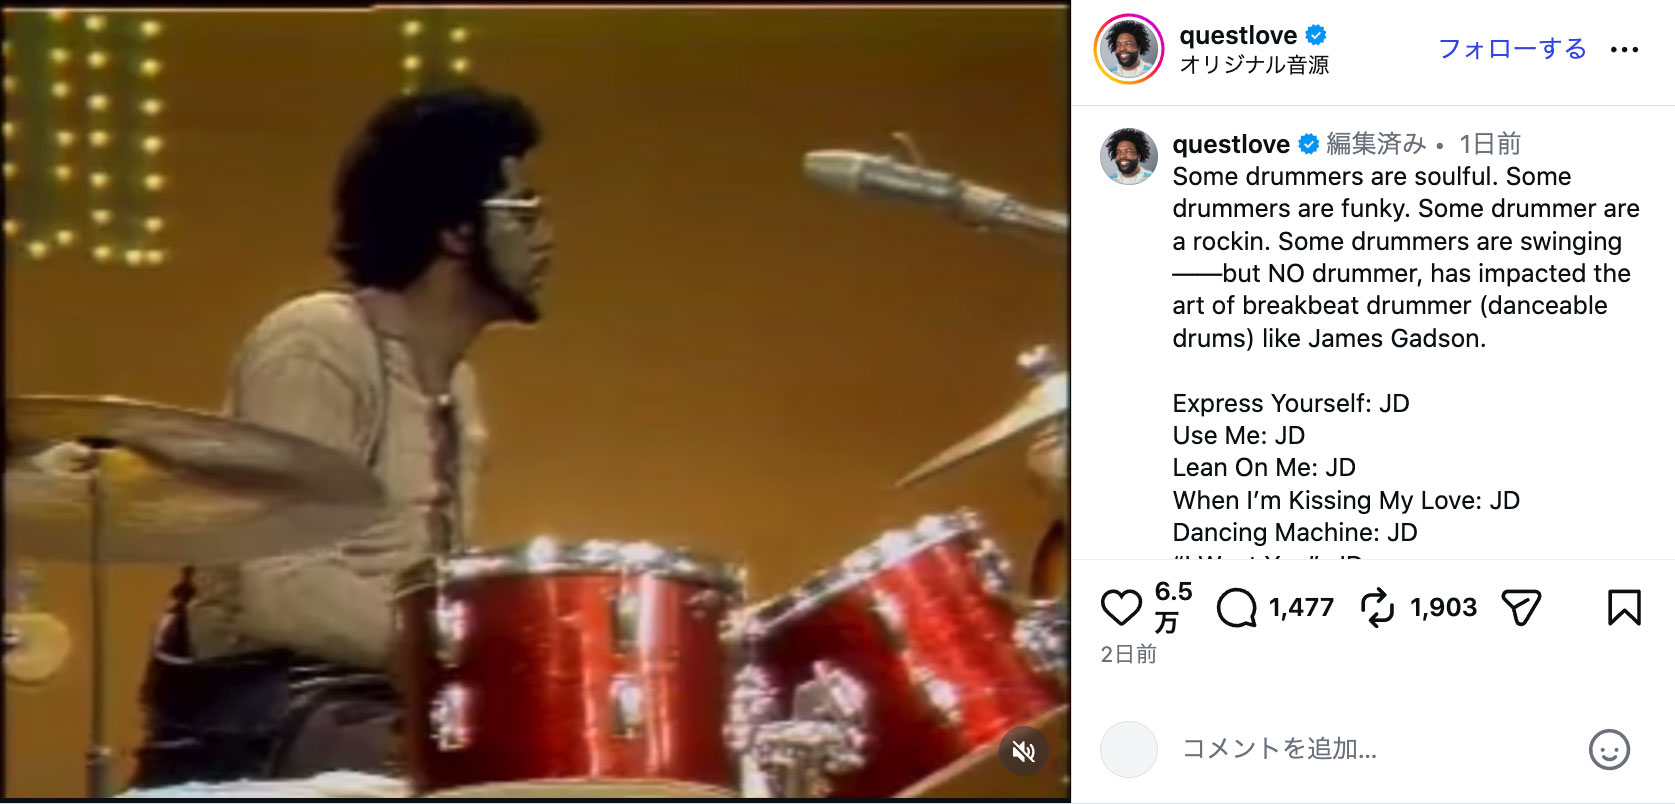
Task: Unmute the video sound
Action: coord(1024,751)
